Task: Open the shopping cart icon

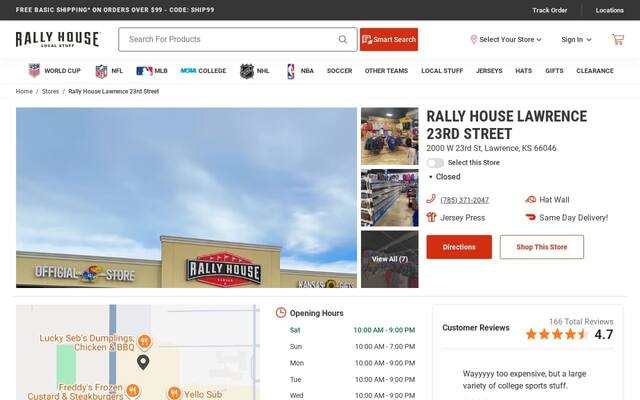Action: (x=618, y=40)
